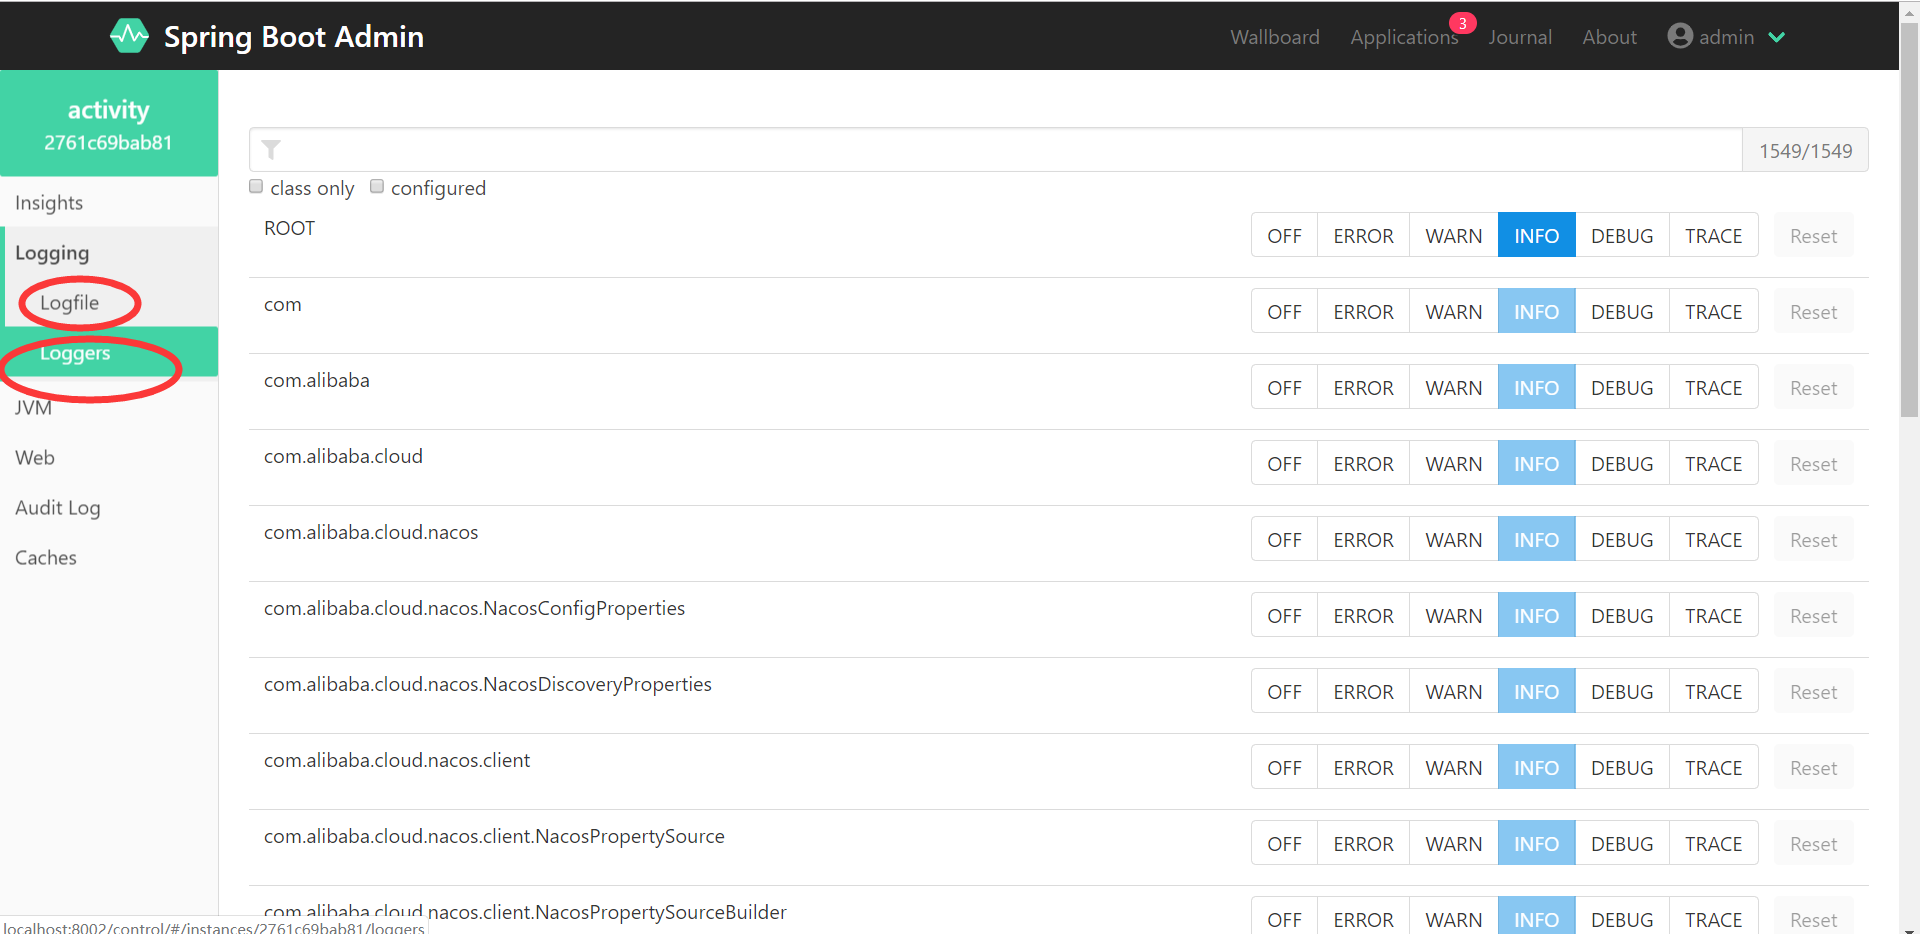Open Logfile under the Logging section
The image size is (1920, 934).
pyautogui.click(x=69, y=302)
